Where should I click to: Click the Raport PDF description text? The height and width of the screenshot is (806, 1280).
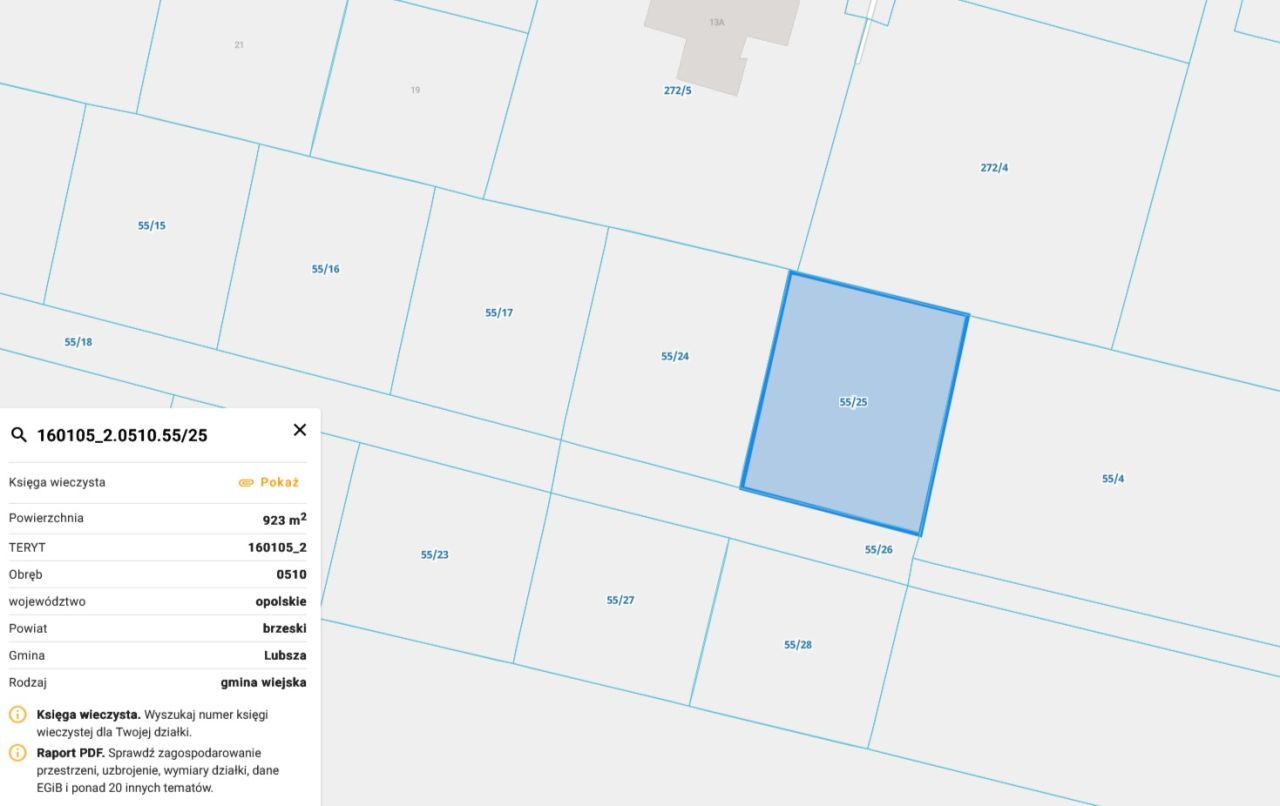158,770
